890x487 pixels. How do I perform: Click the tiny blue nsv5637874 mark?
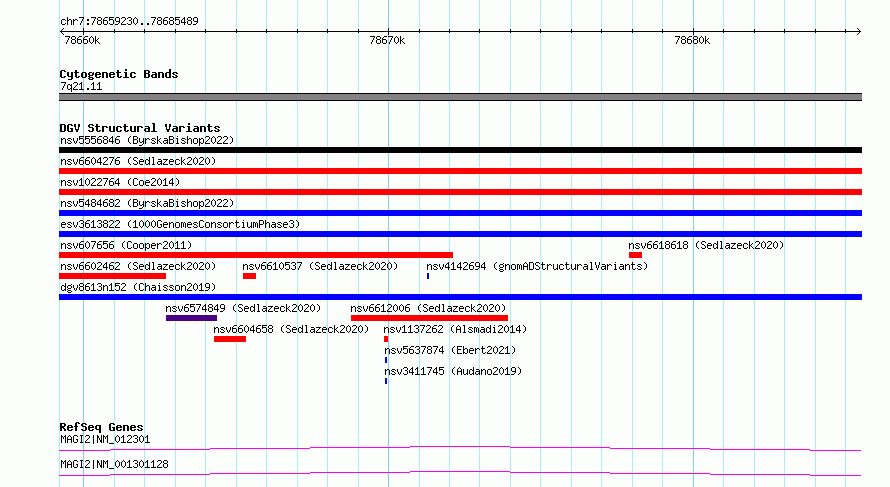386,360
